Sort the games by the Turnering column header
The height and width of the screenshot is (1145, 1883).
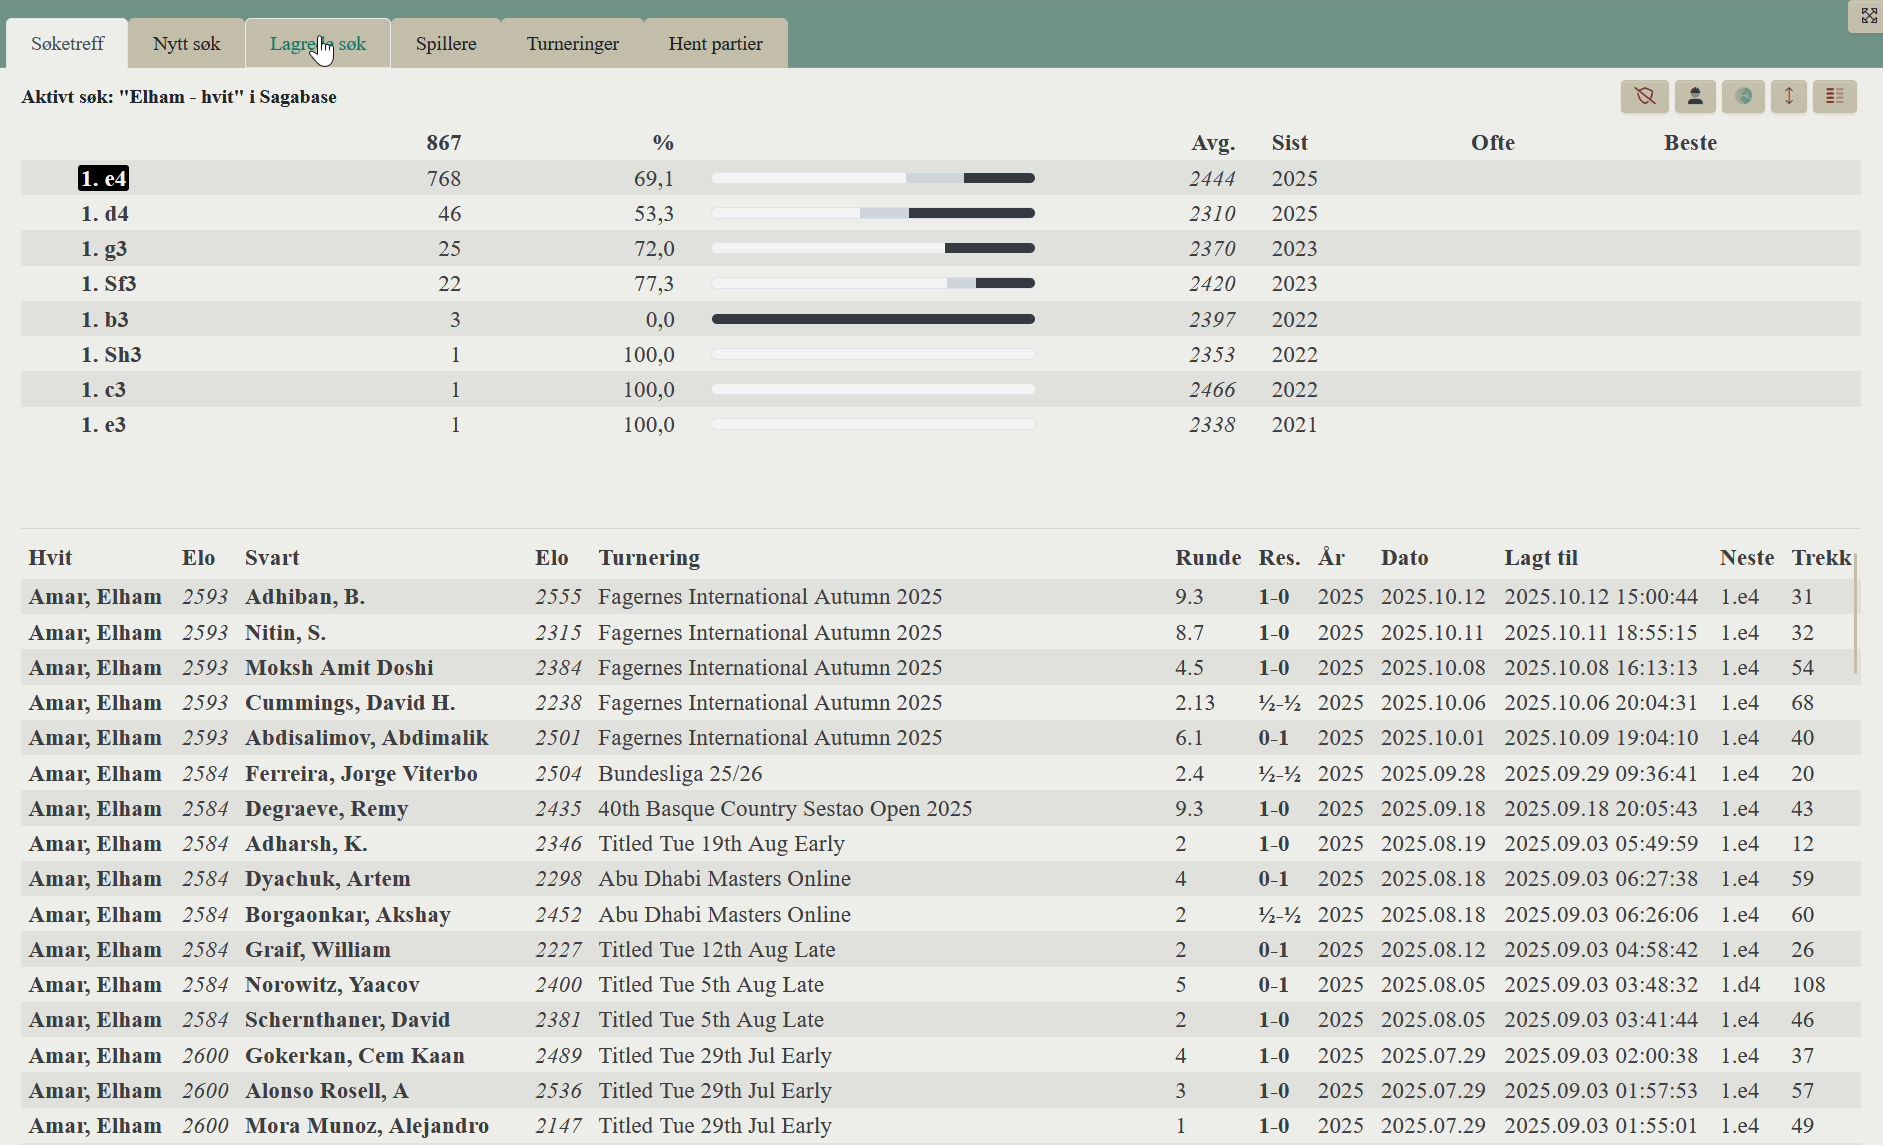coord(649,558)
